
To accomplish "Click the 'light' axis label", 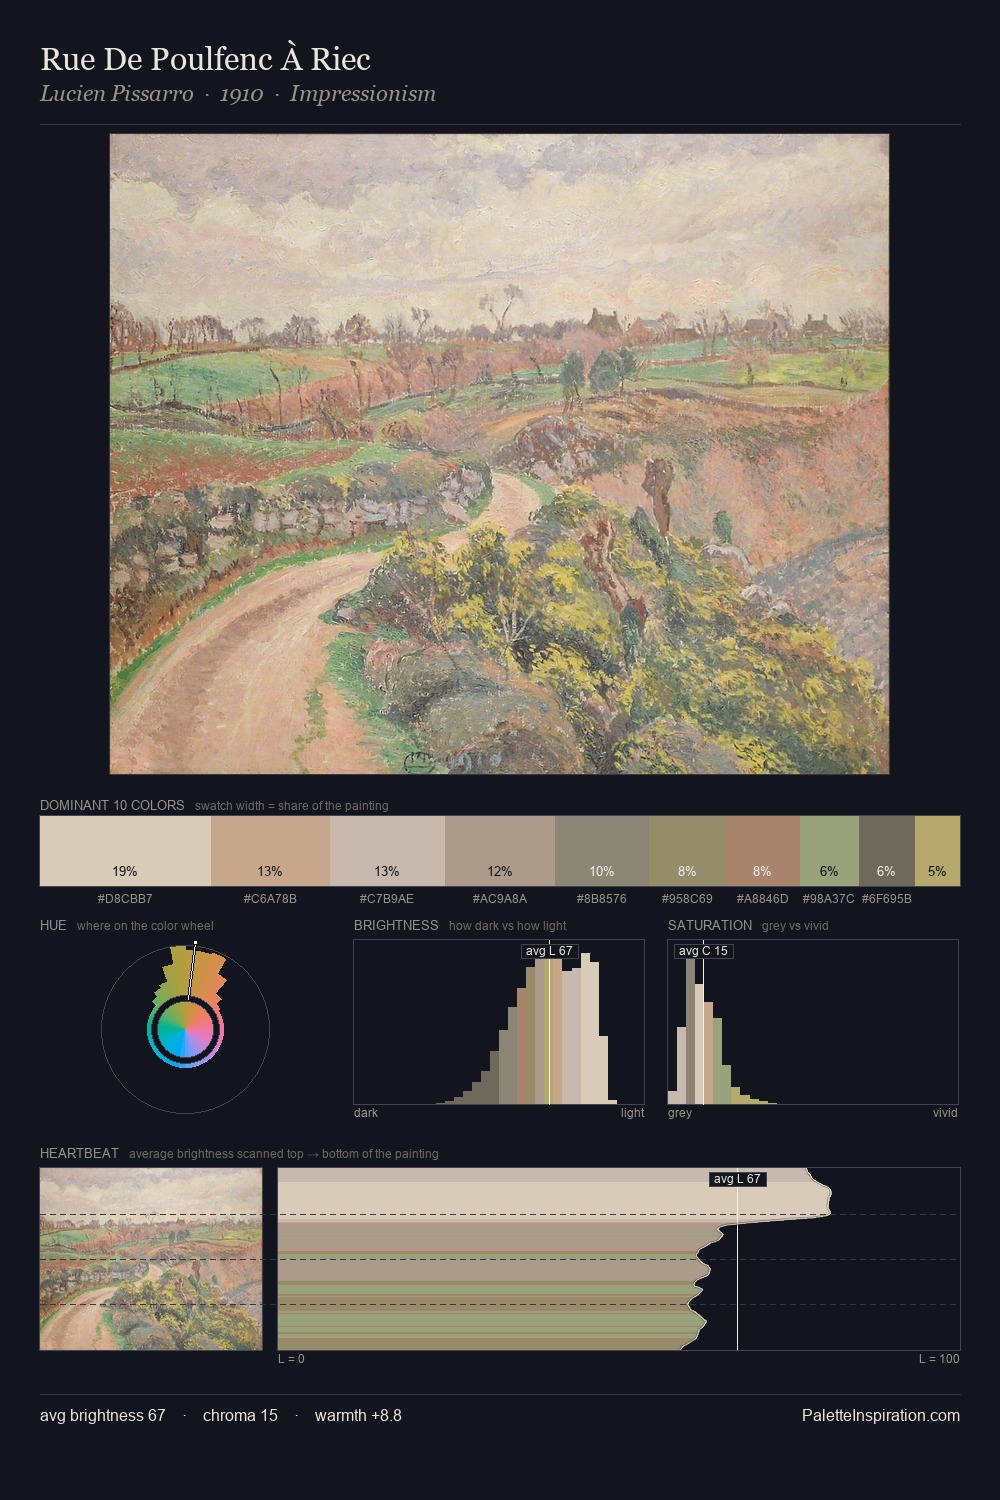I will click(x=633, y=1113).
